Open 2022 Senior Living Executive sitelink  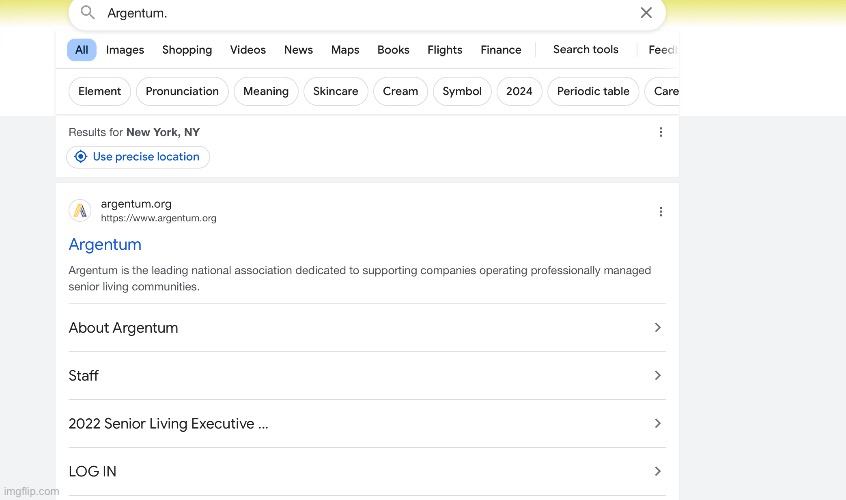[x=168, y=424]
